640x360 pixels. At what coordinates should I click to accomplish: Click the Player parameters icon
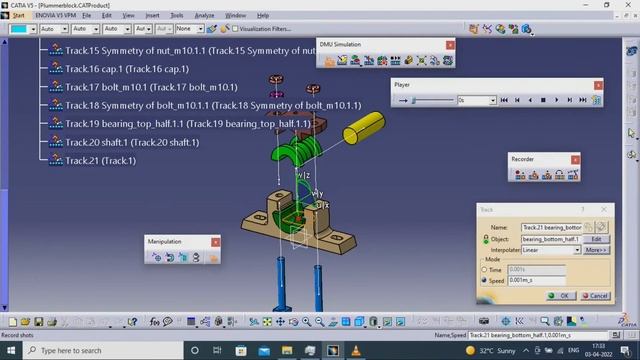[596, 100]
